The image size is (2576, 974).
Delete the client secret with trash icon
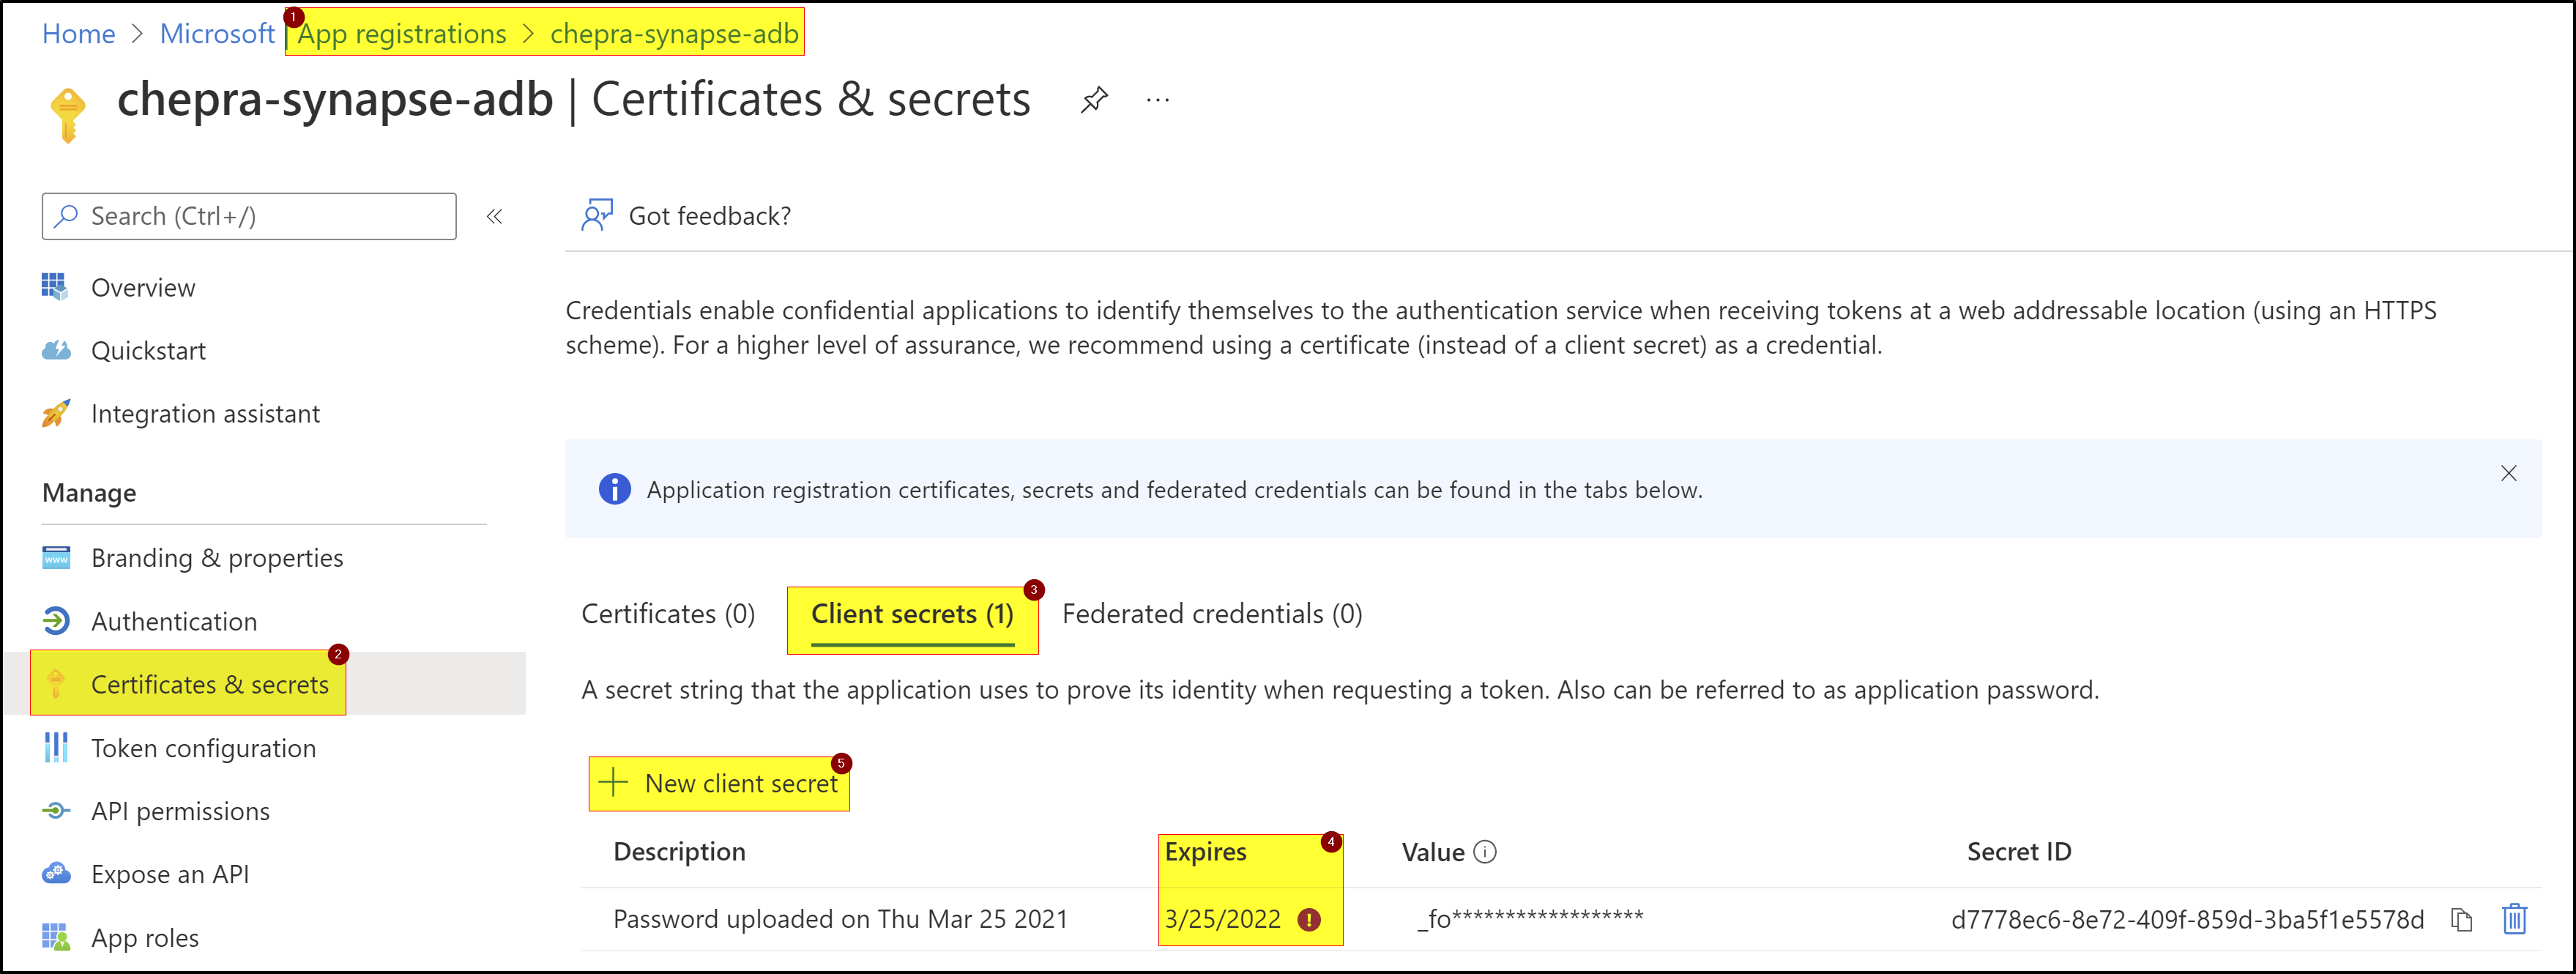2514,918
